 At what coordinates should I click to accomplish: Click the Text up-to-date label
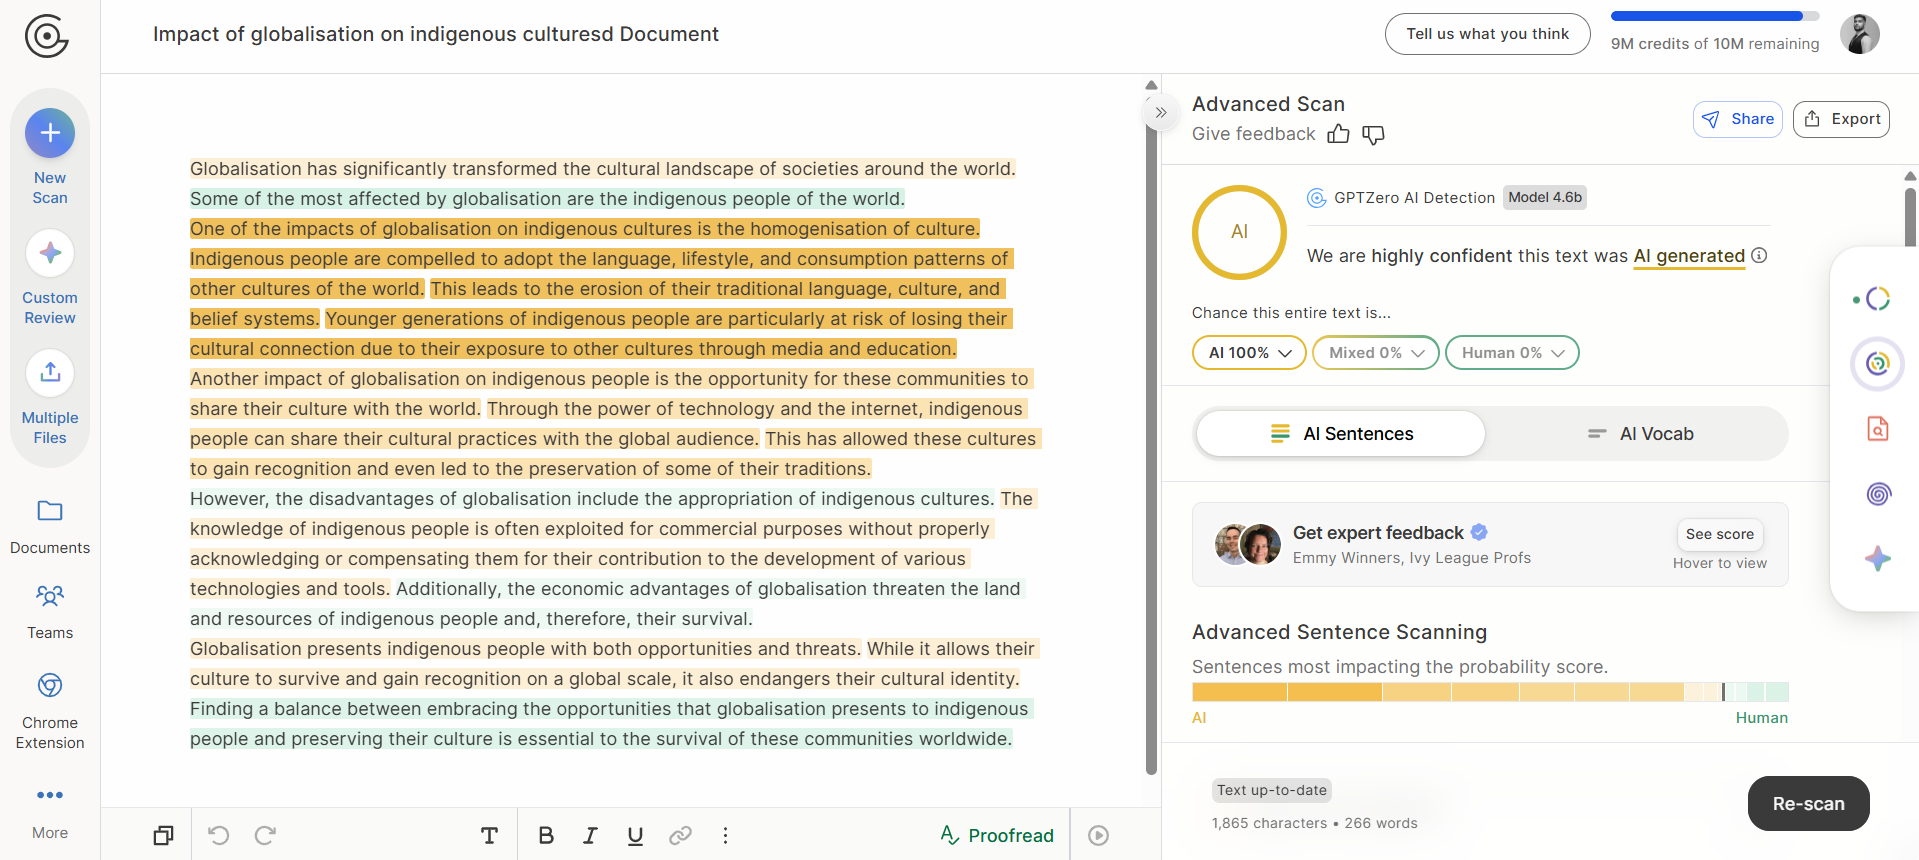(1272, 790)
